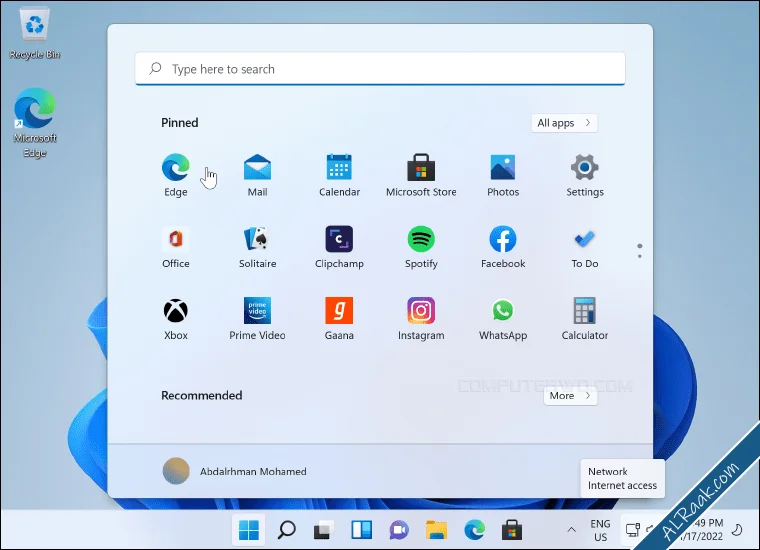Click the All apps button
Image resolution: width=760 pixels, height=550 pixels.
pos(564,123)
